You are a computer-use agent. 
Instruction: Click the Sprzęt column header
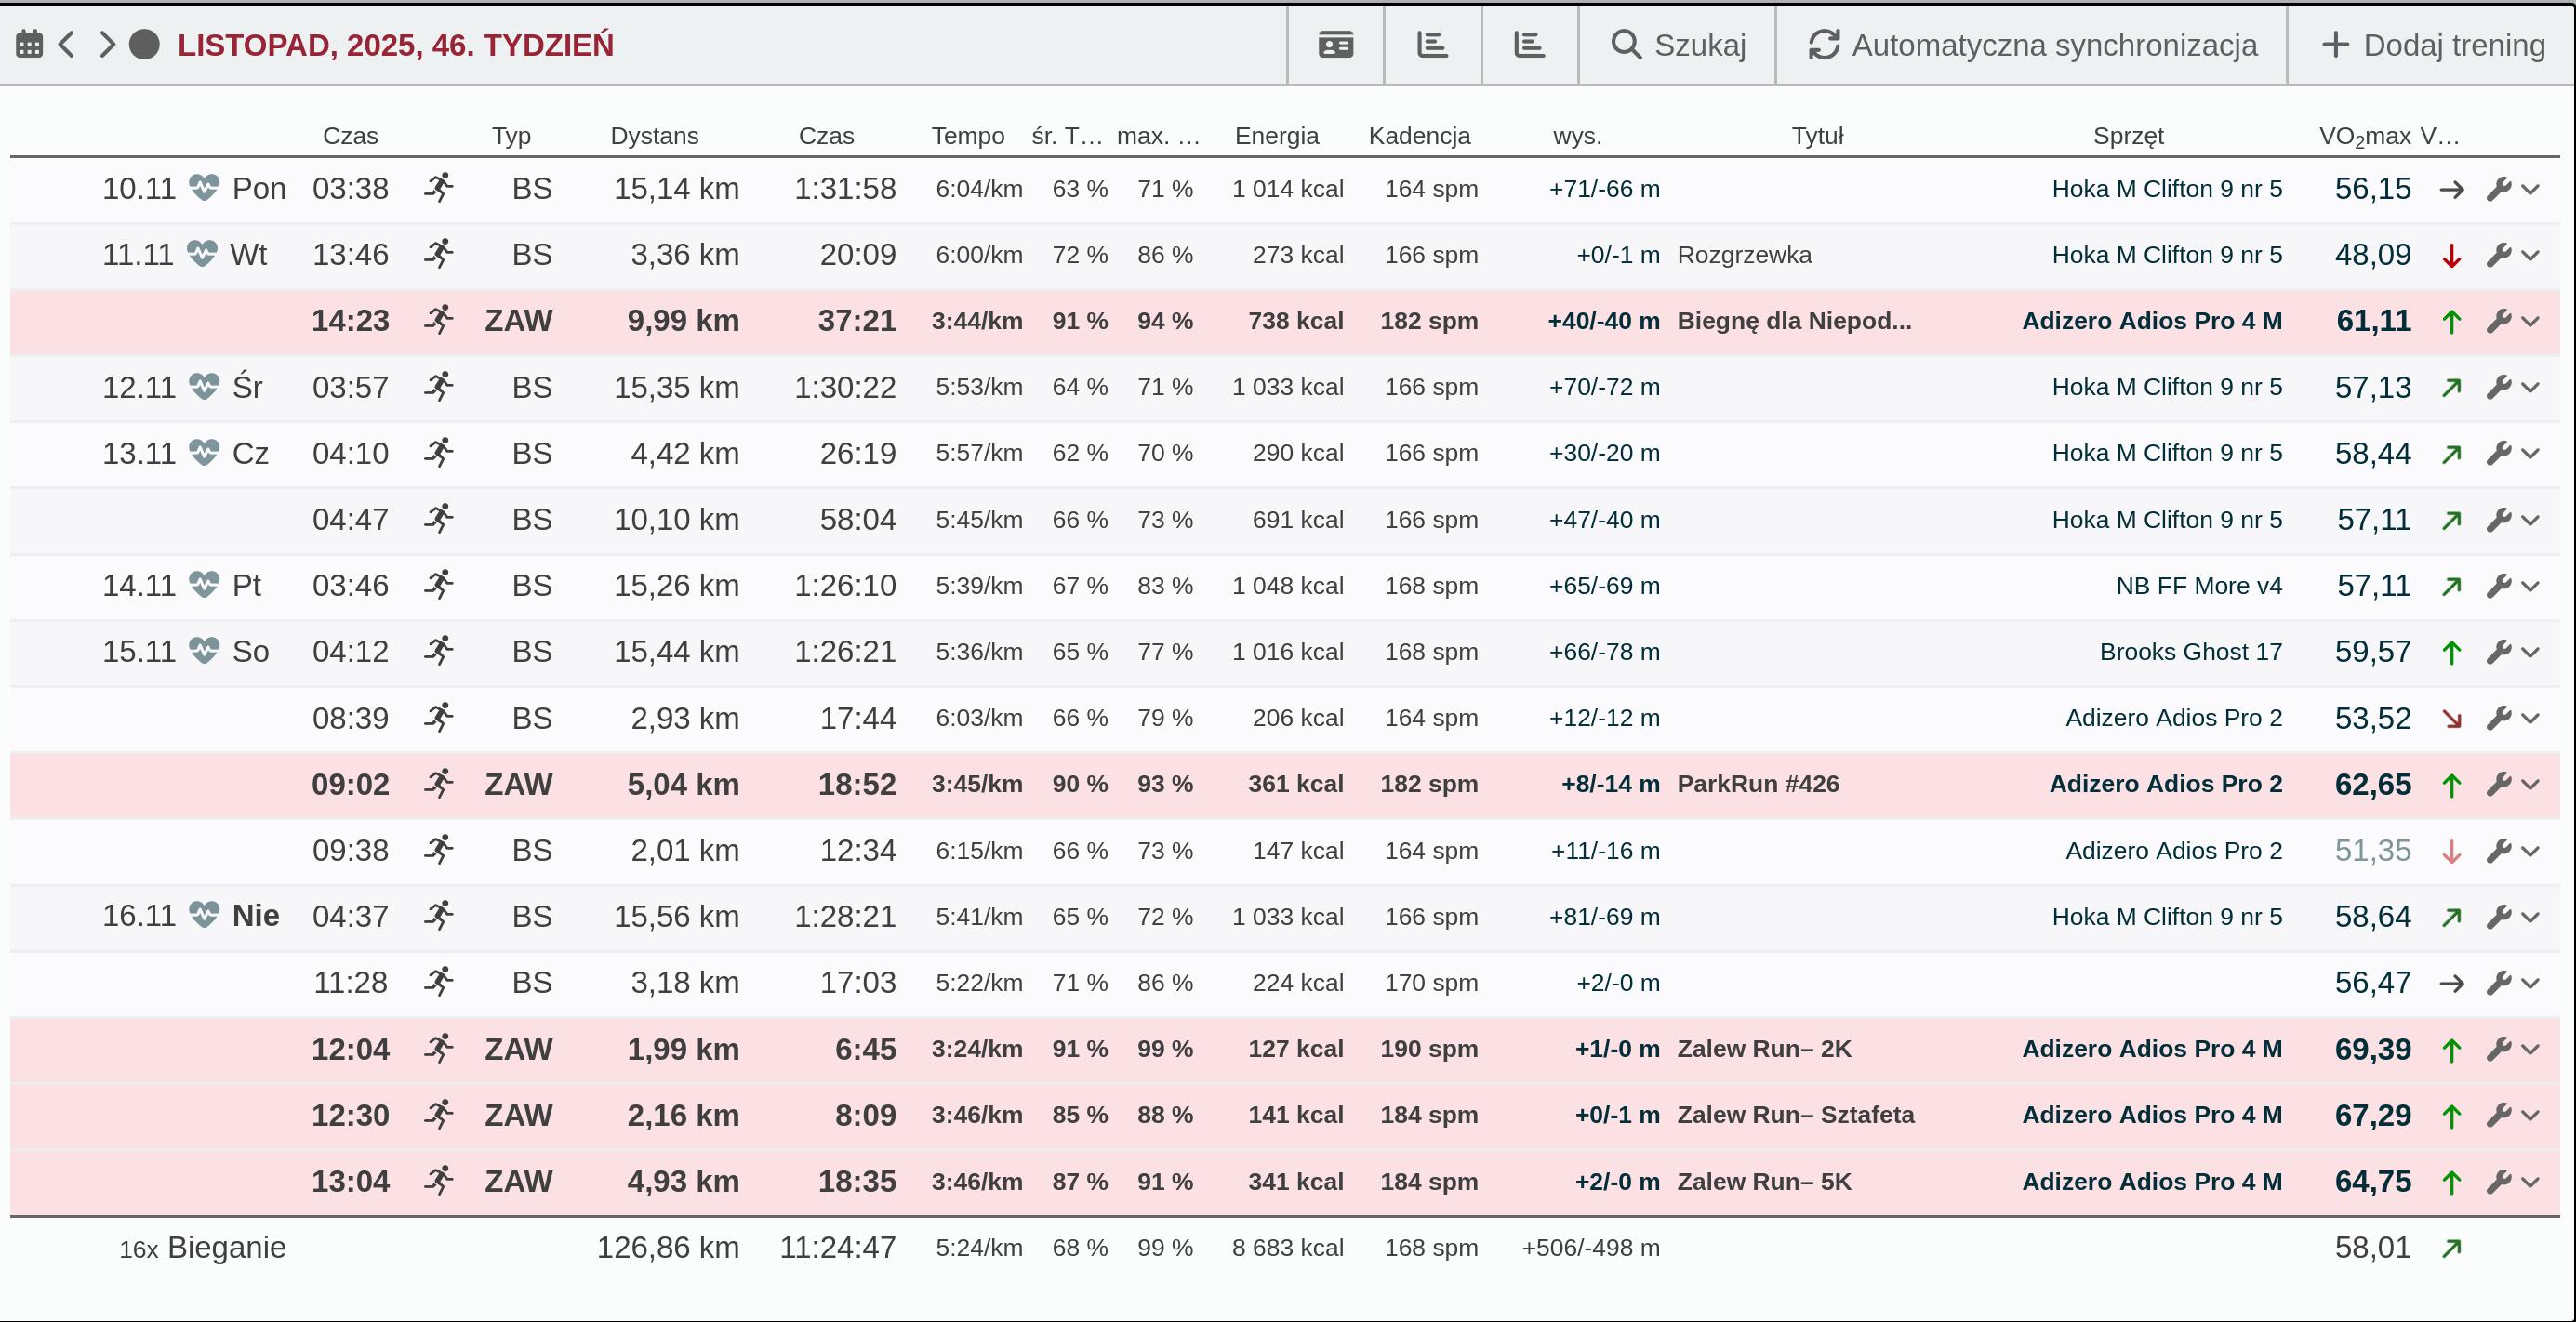pyautogui.click(x=2128, y=136)
